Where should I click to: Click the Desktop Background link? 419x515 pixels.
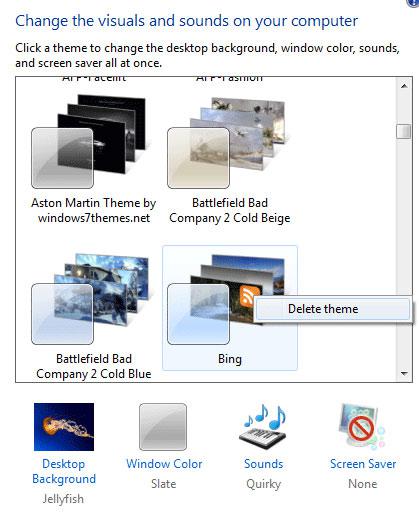(x=64, y=471)
